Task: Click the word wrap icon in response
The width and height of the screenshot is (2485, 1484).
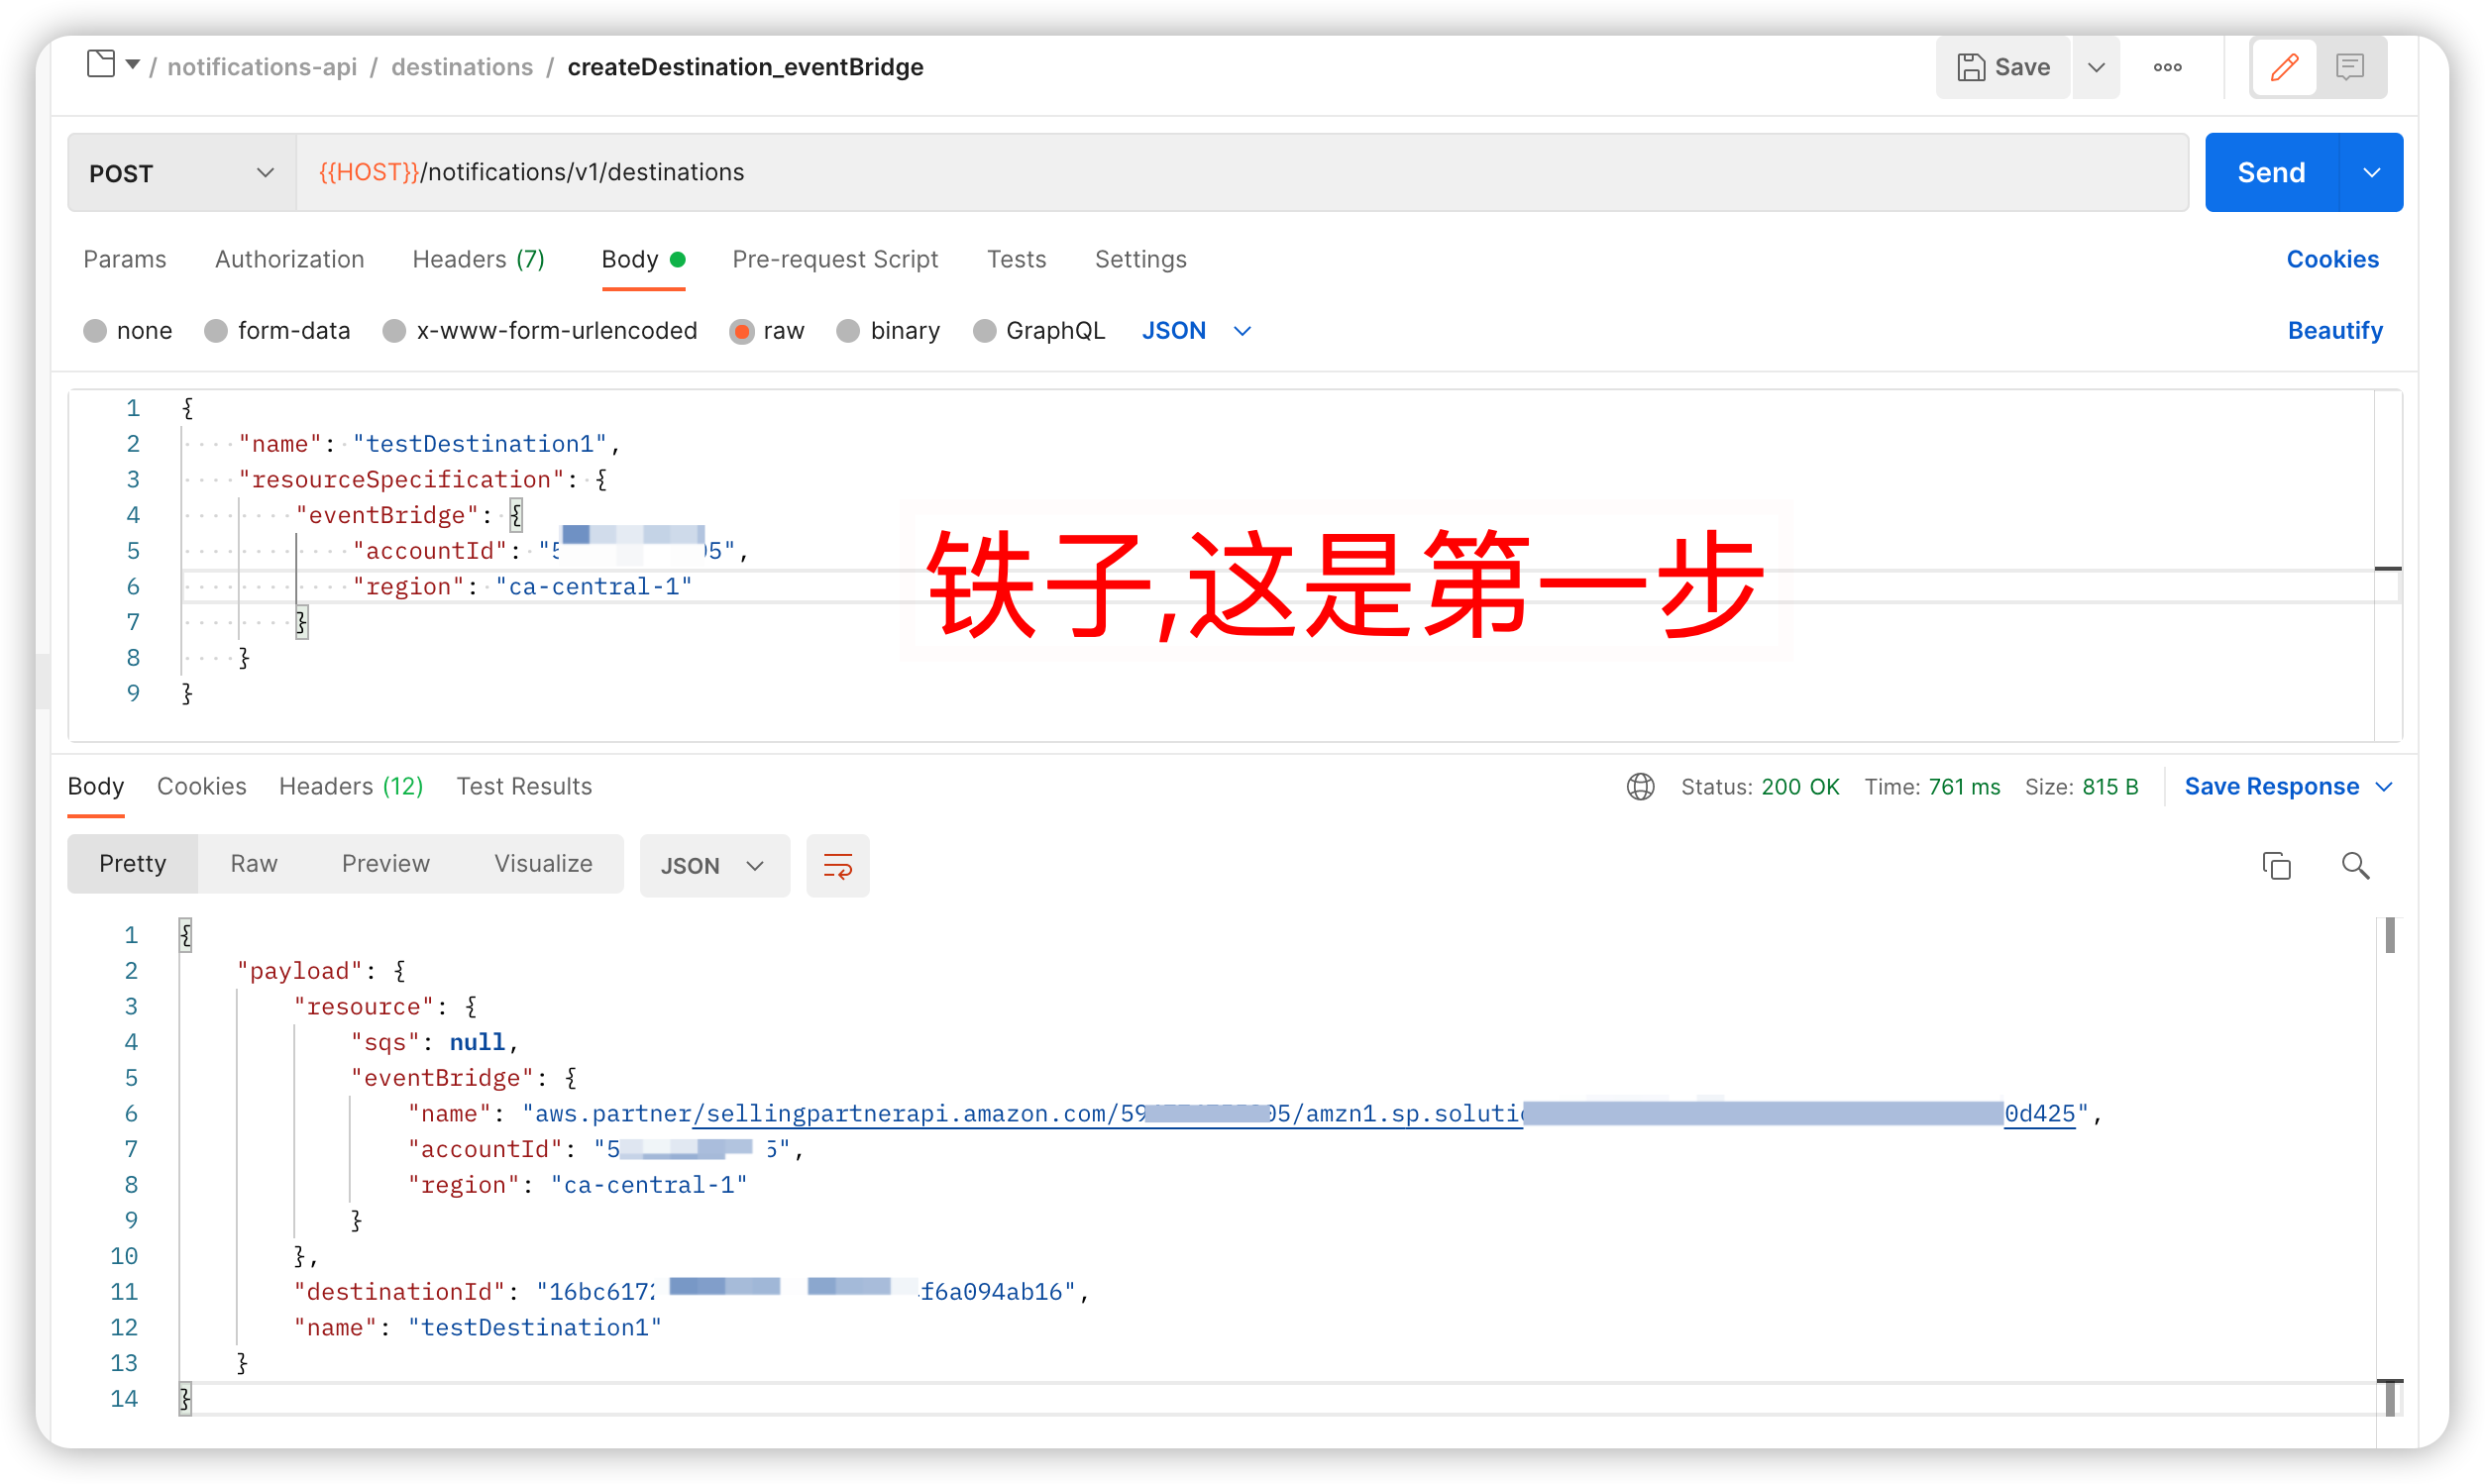Action: pyautogui.click(x=837, y=866)
